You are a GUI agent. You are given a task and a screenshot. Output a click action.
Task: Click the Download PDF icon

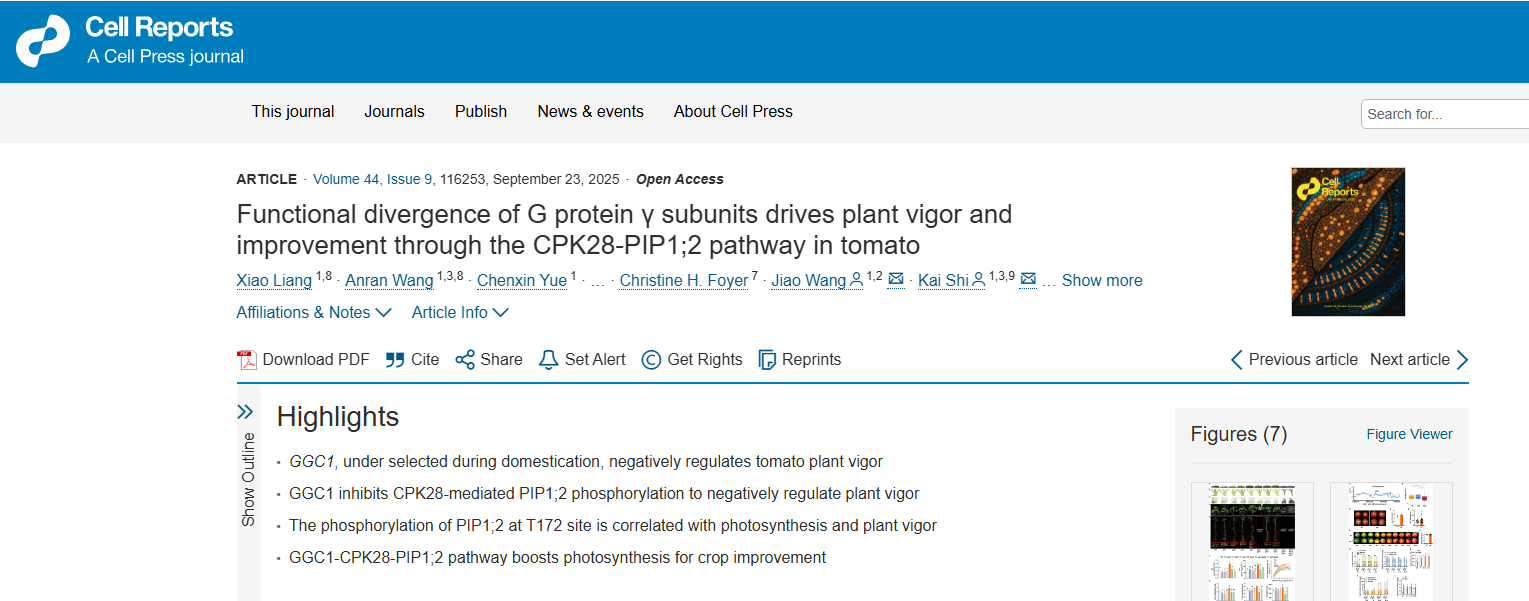[247, 360]
